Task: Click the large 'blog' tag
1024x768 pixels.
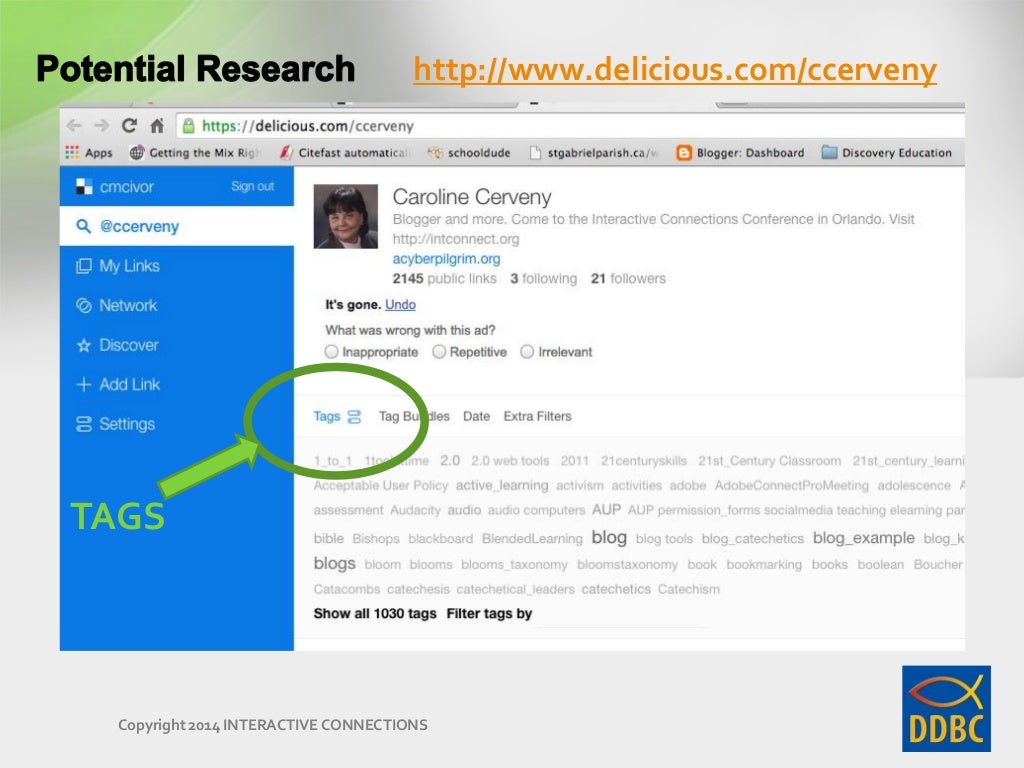Action: pos(609,537)
